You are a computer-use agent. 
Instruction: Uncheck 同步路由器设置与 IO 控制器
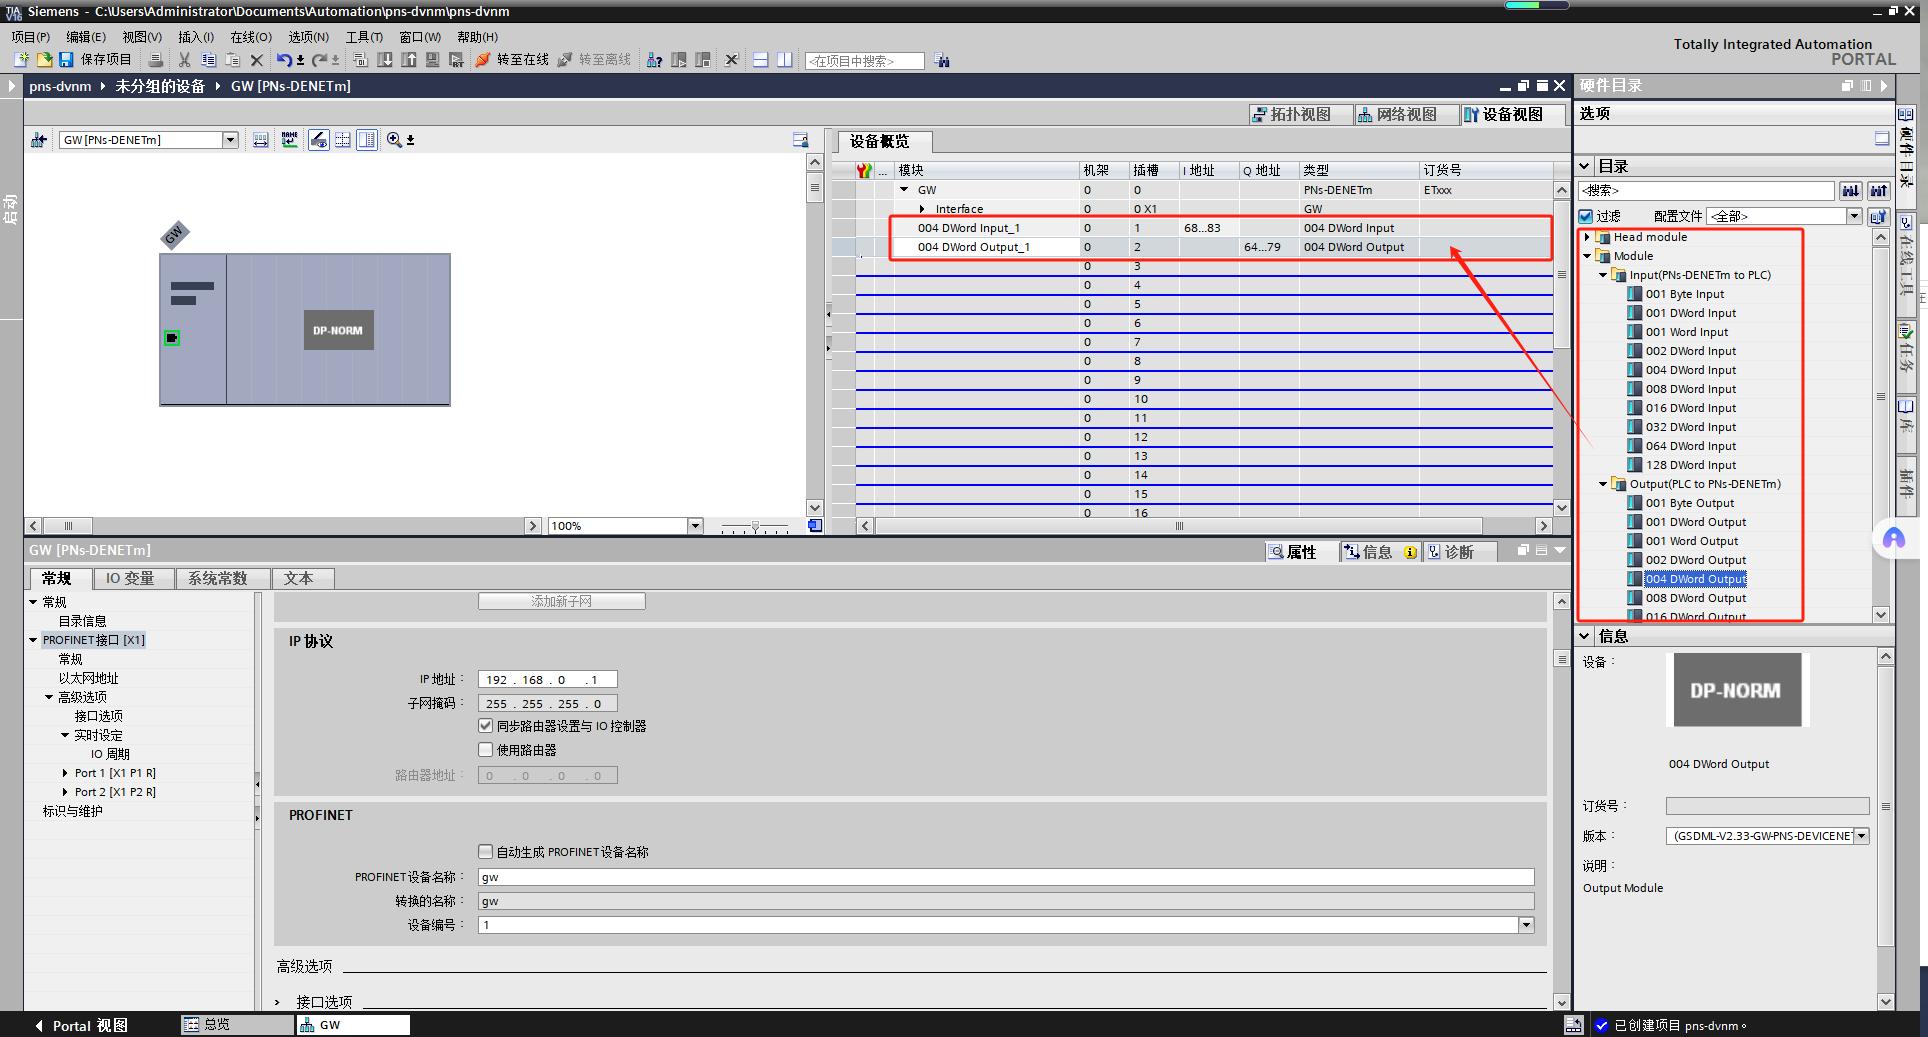coord(486,726)
